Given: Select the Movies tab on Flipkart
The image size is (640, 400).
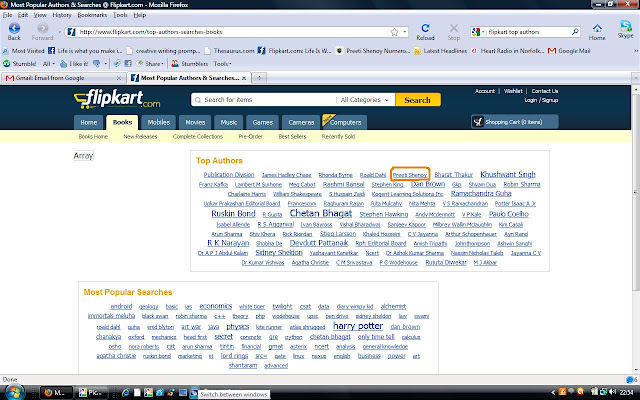Looking at the screenshot, I should pos(195,122).
